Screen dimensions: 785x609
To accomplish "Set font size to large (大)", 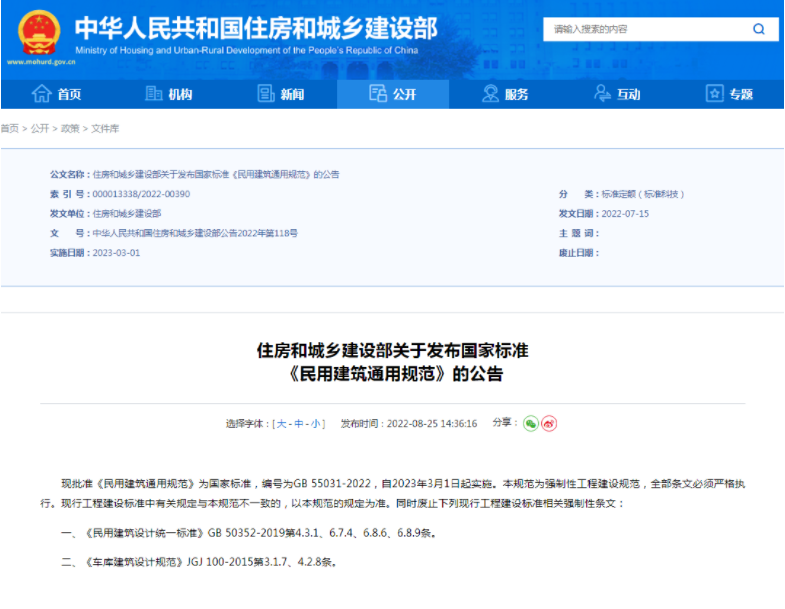I will click(x=281, y=424).
